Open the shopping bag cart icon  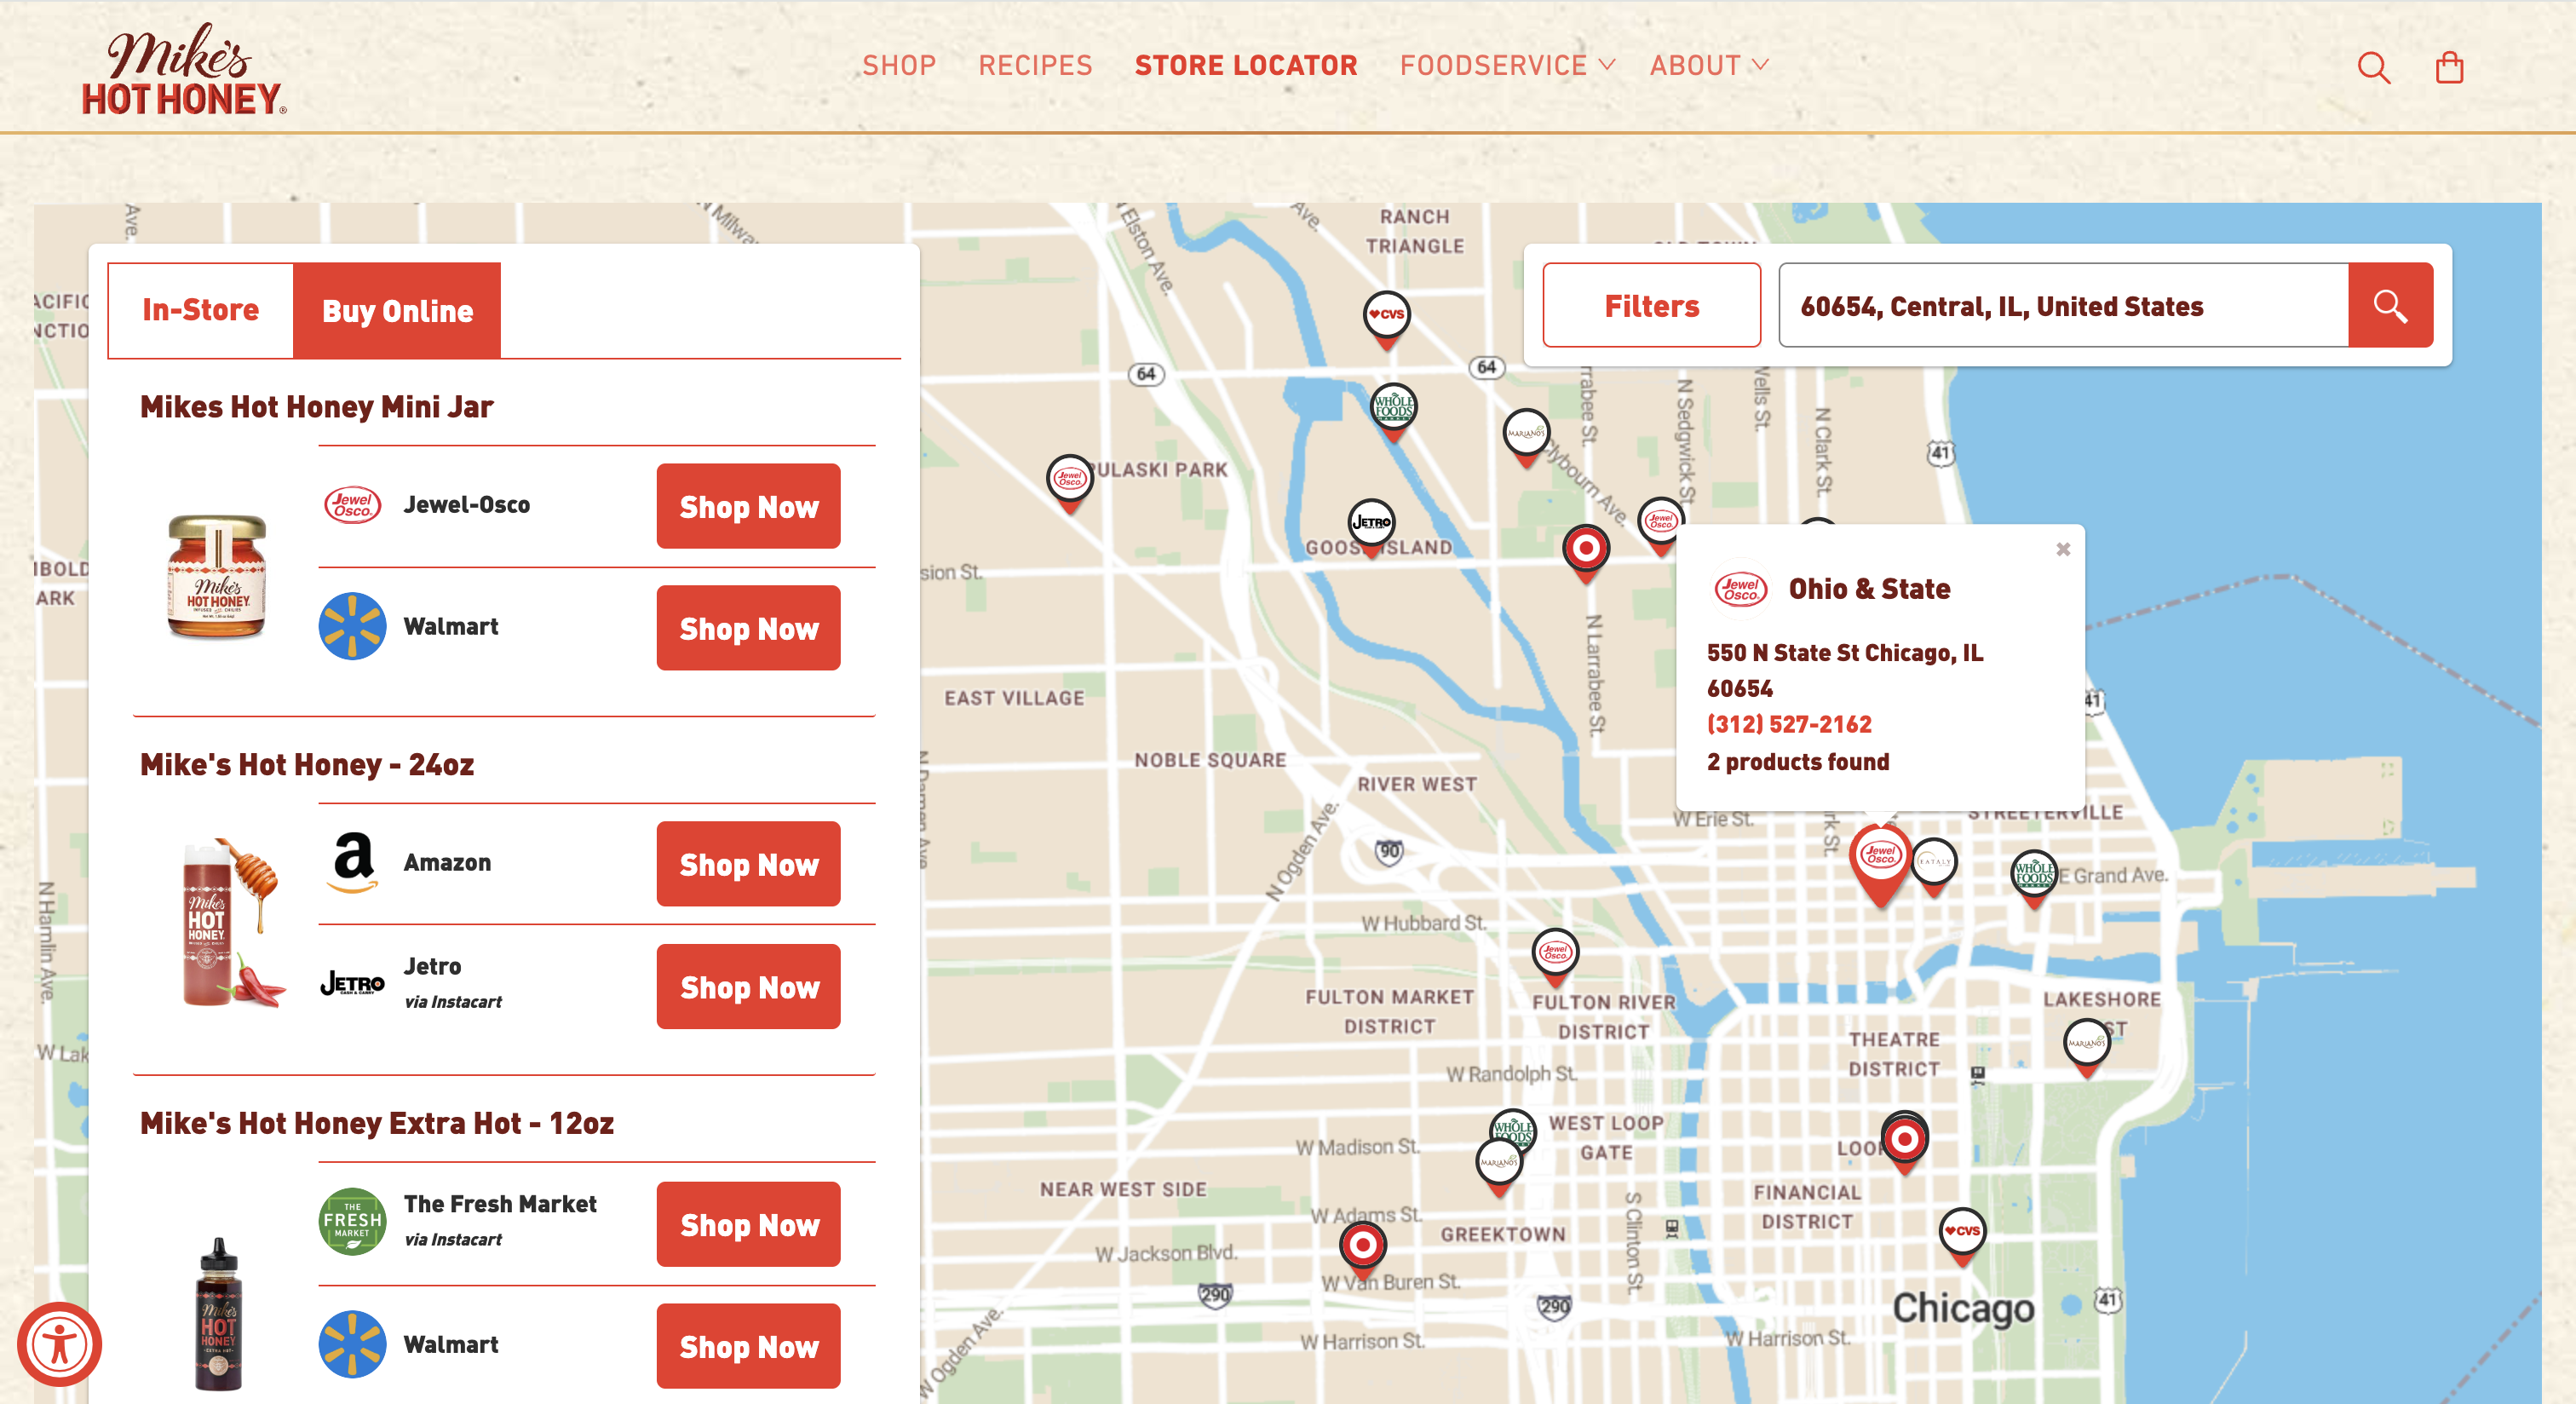2449,67
